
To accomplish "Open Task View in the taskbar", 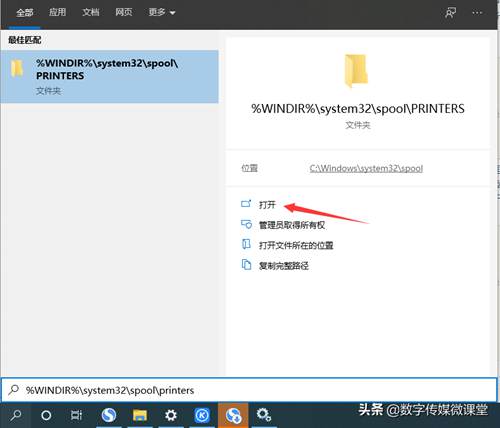I will (x=76, y=415).
